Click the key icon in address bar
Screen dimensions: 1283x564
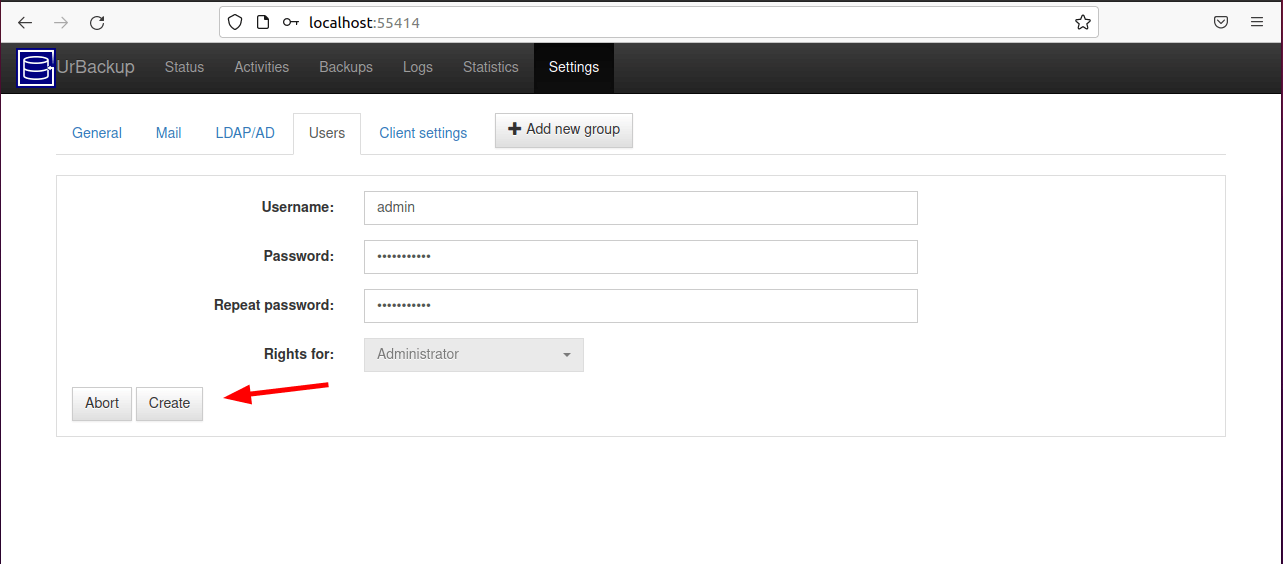[291, 22]
